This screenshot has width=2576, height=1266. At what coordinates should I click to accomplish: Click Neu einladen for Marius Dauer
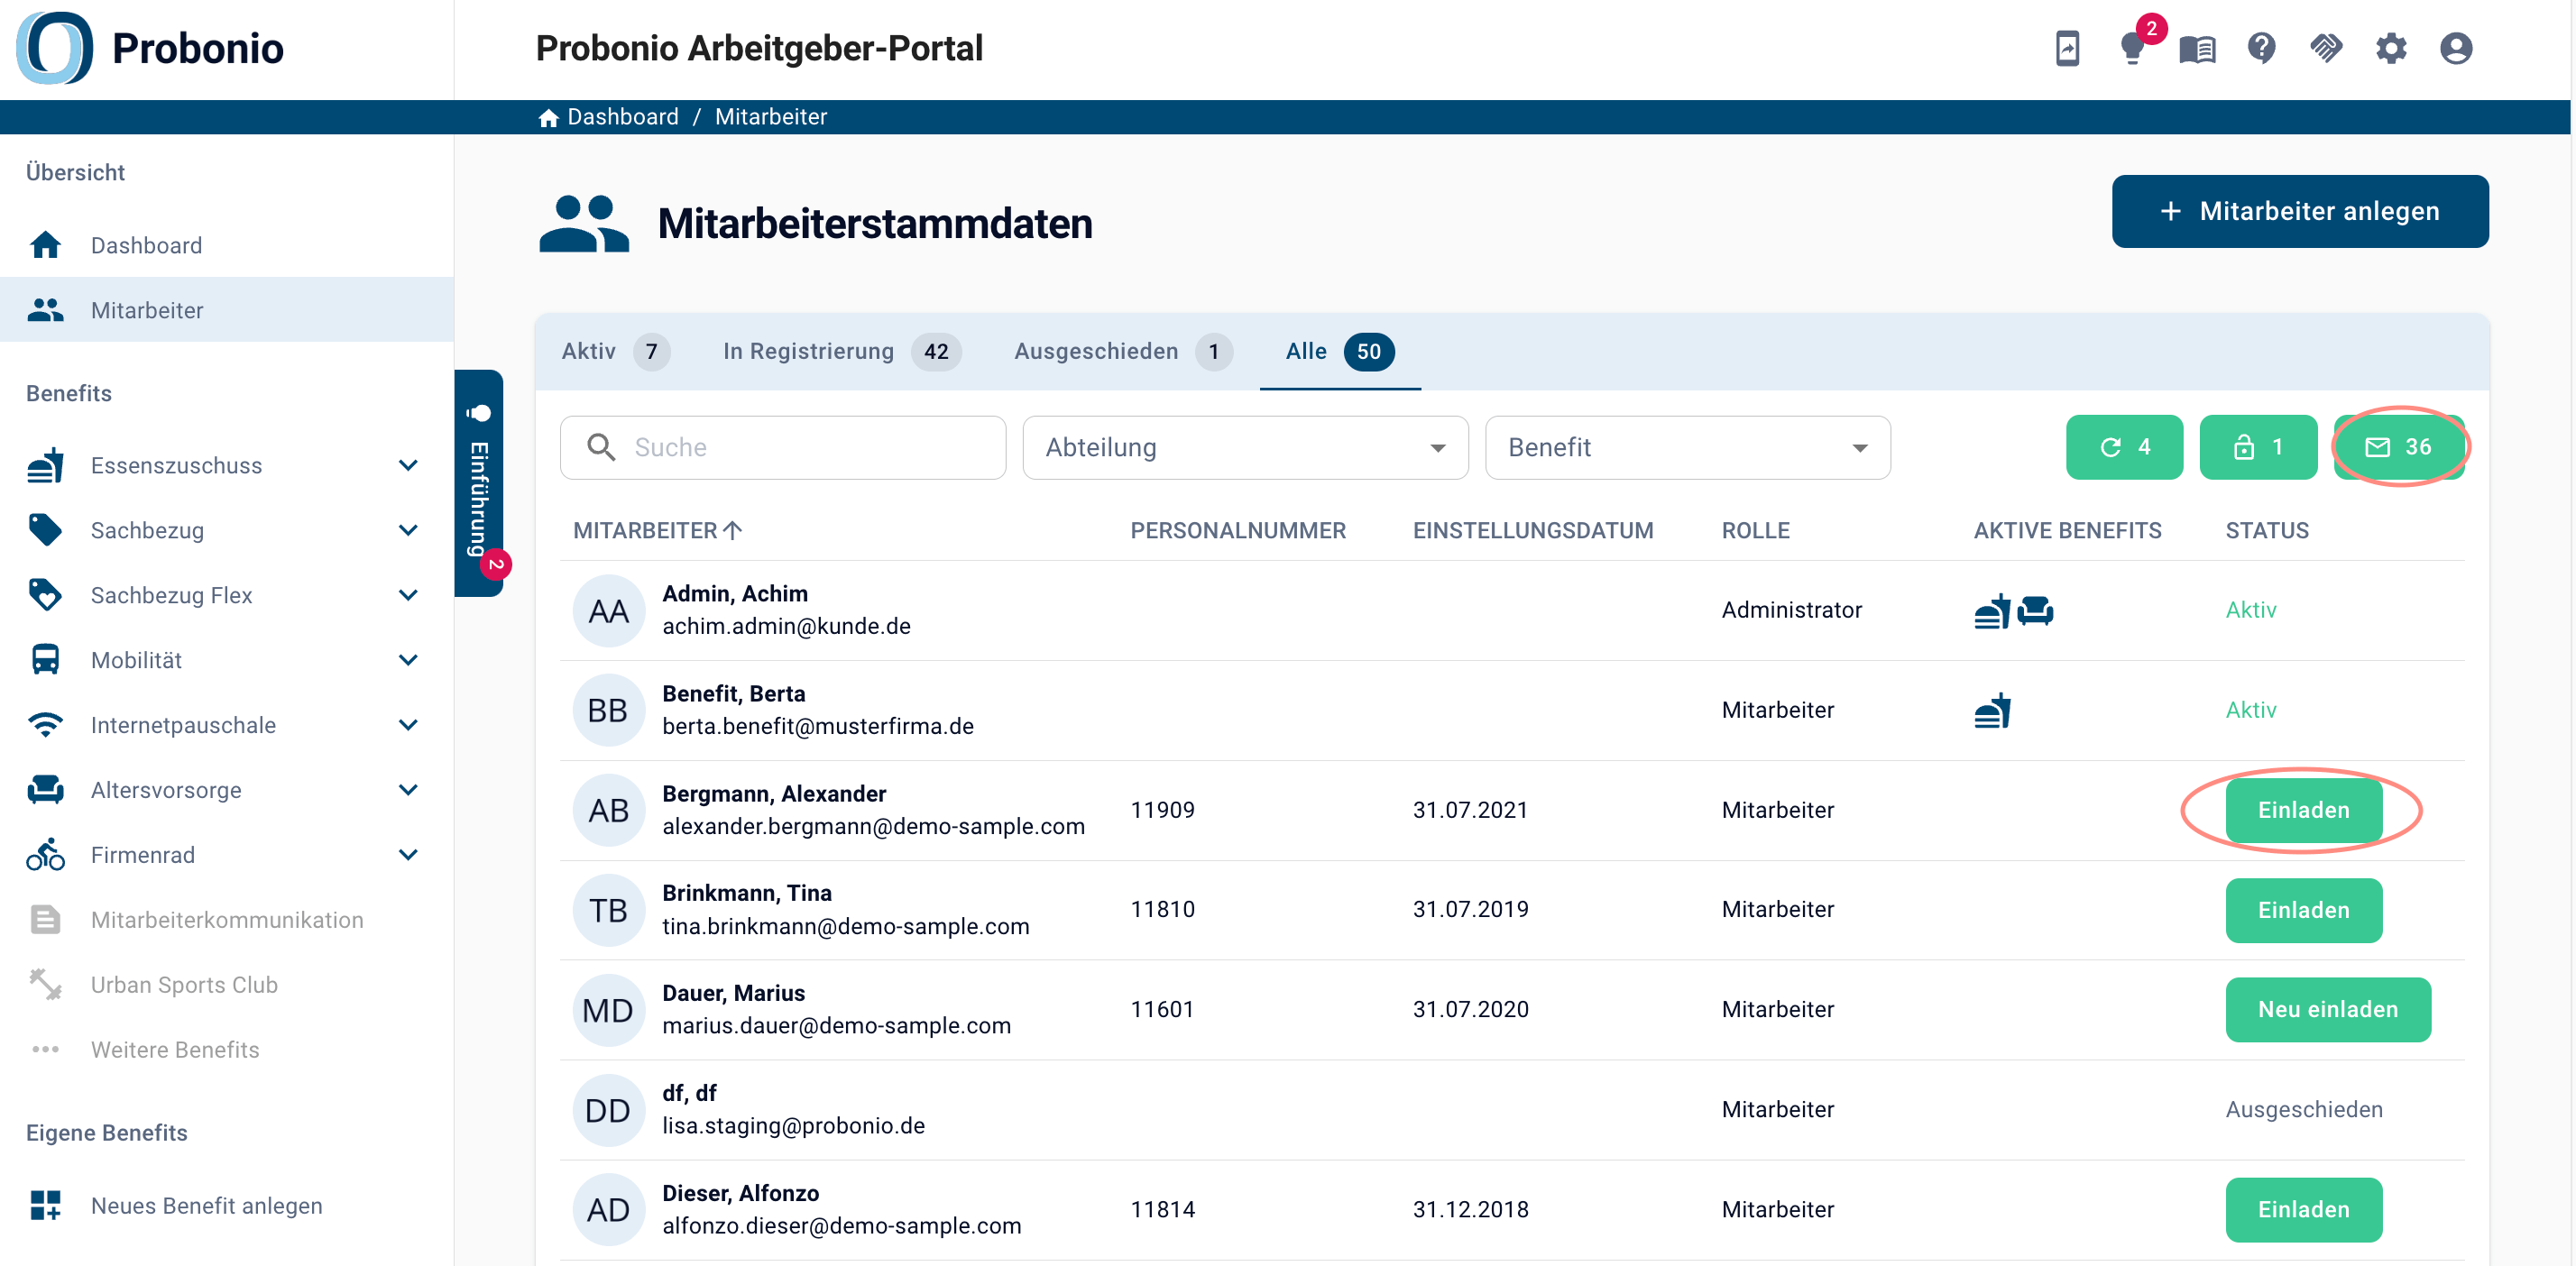coord(2327,1010)
